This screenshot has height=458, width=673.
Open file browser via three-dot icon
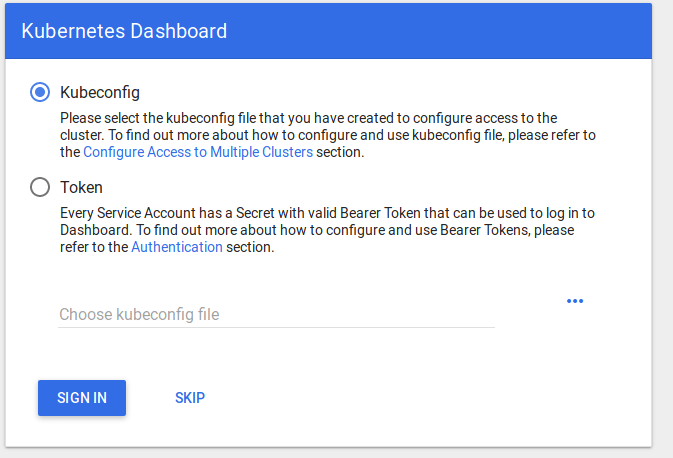coord(575,301)
